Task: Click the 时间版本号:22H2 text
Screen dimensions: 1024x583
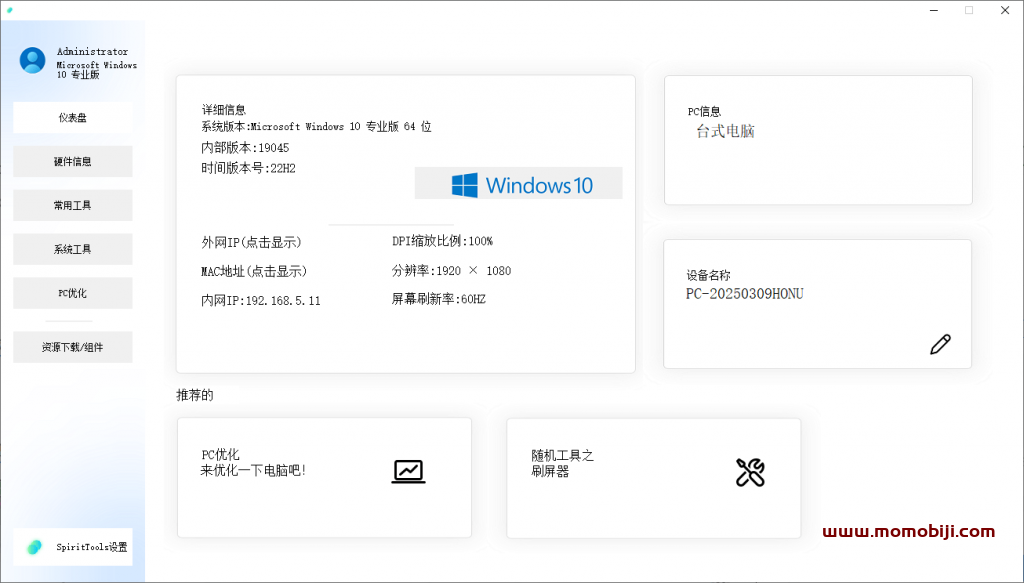Action: [x=248, y=168]
